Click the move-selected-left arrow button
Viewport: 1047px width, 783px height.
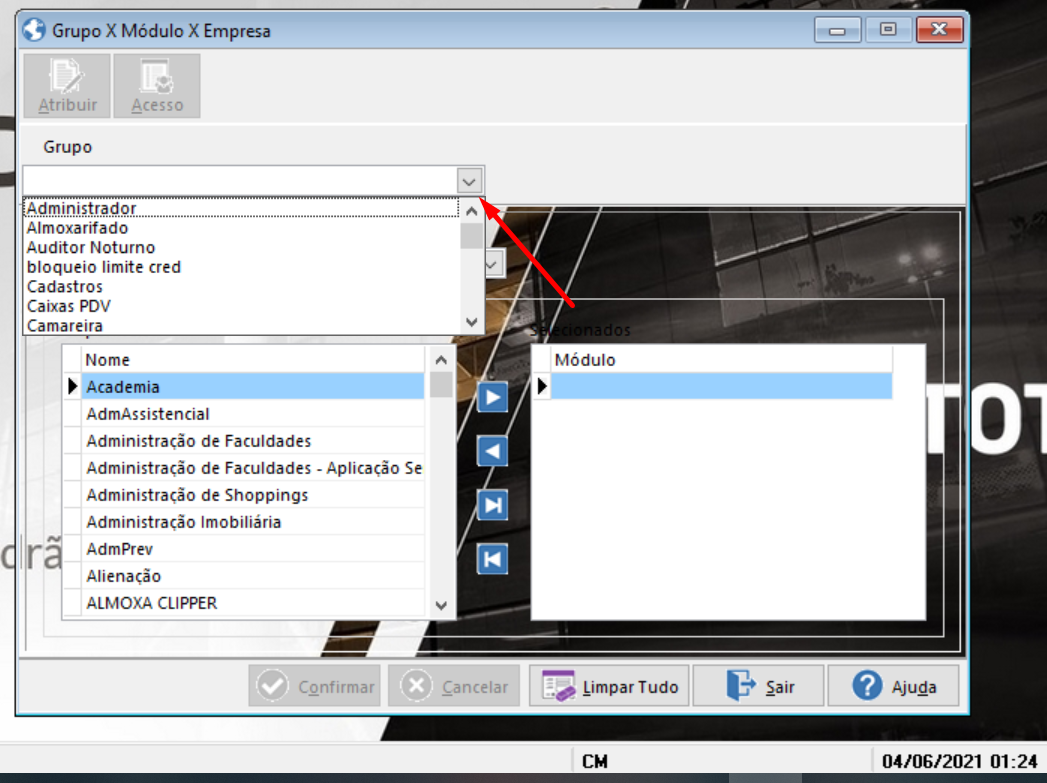coord(493,451)
